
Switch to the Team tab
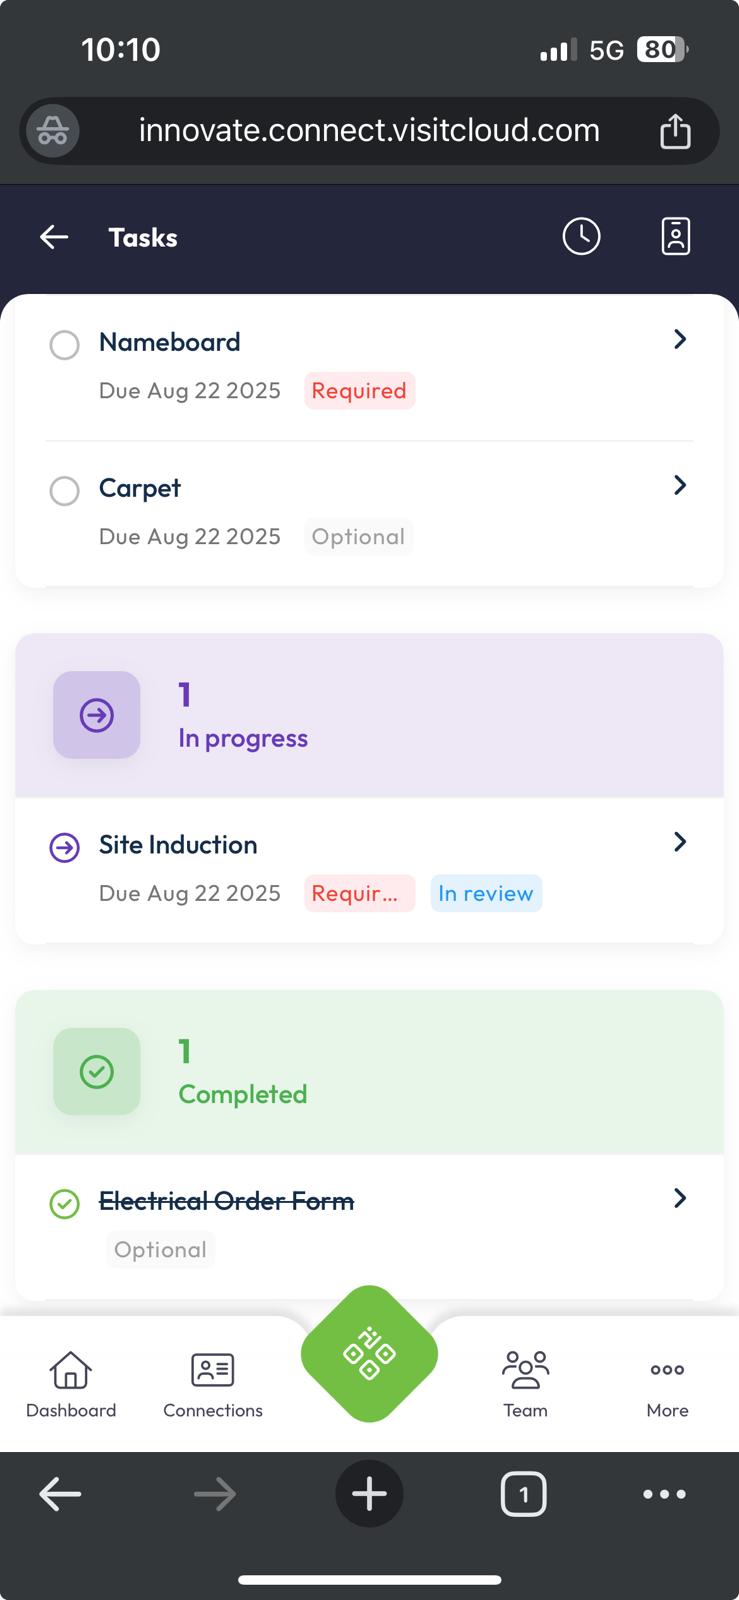coord(524,1385)
